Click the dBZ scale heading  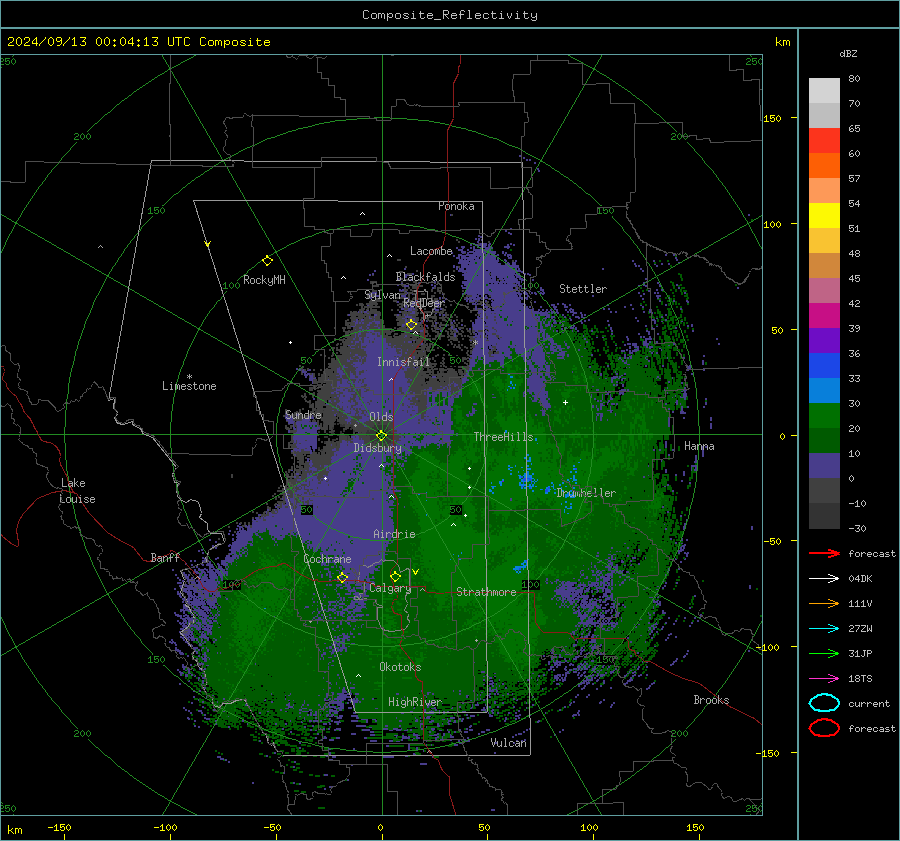(x=848, y=54)
